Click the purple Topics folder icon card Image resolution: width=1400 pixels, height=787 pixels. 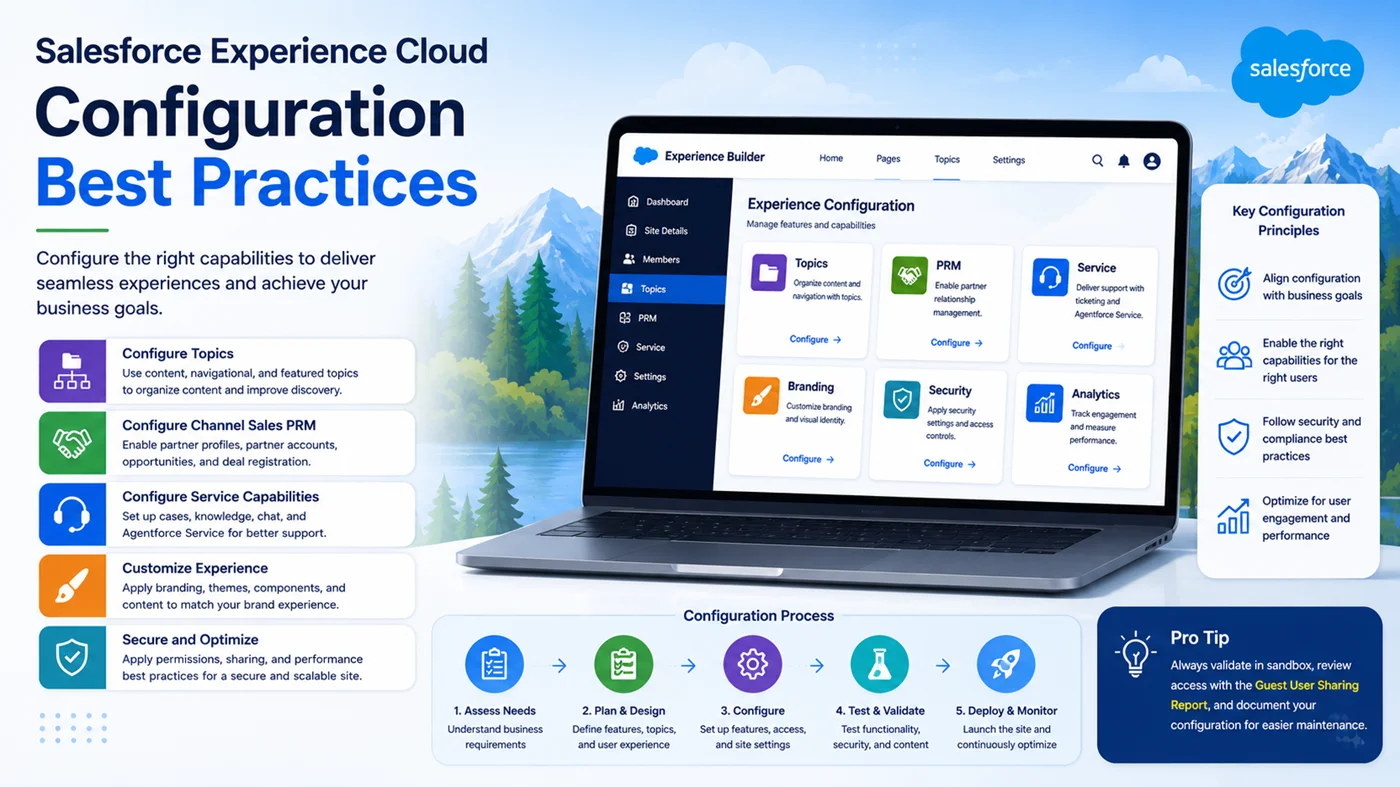point(769,272)
